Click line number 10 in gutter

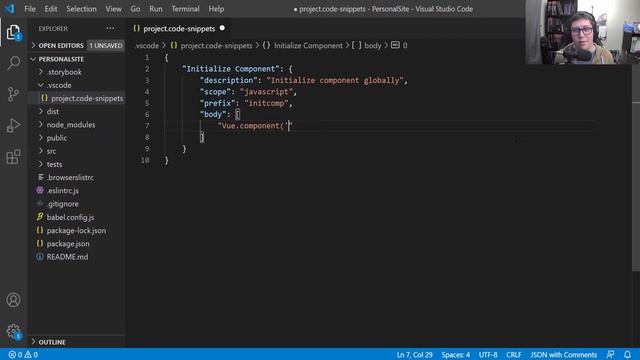(145, 160)
